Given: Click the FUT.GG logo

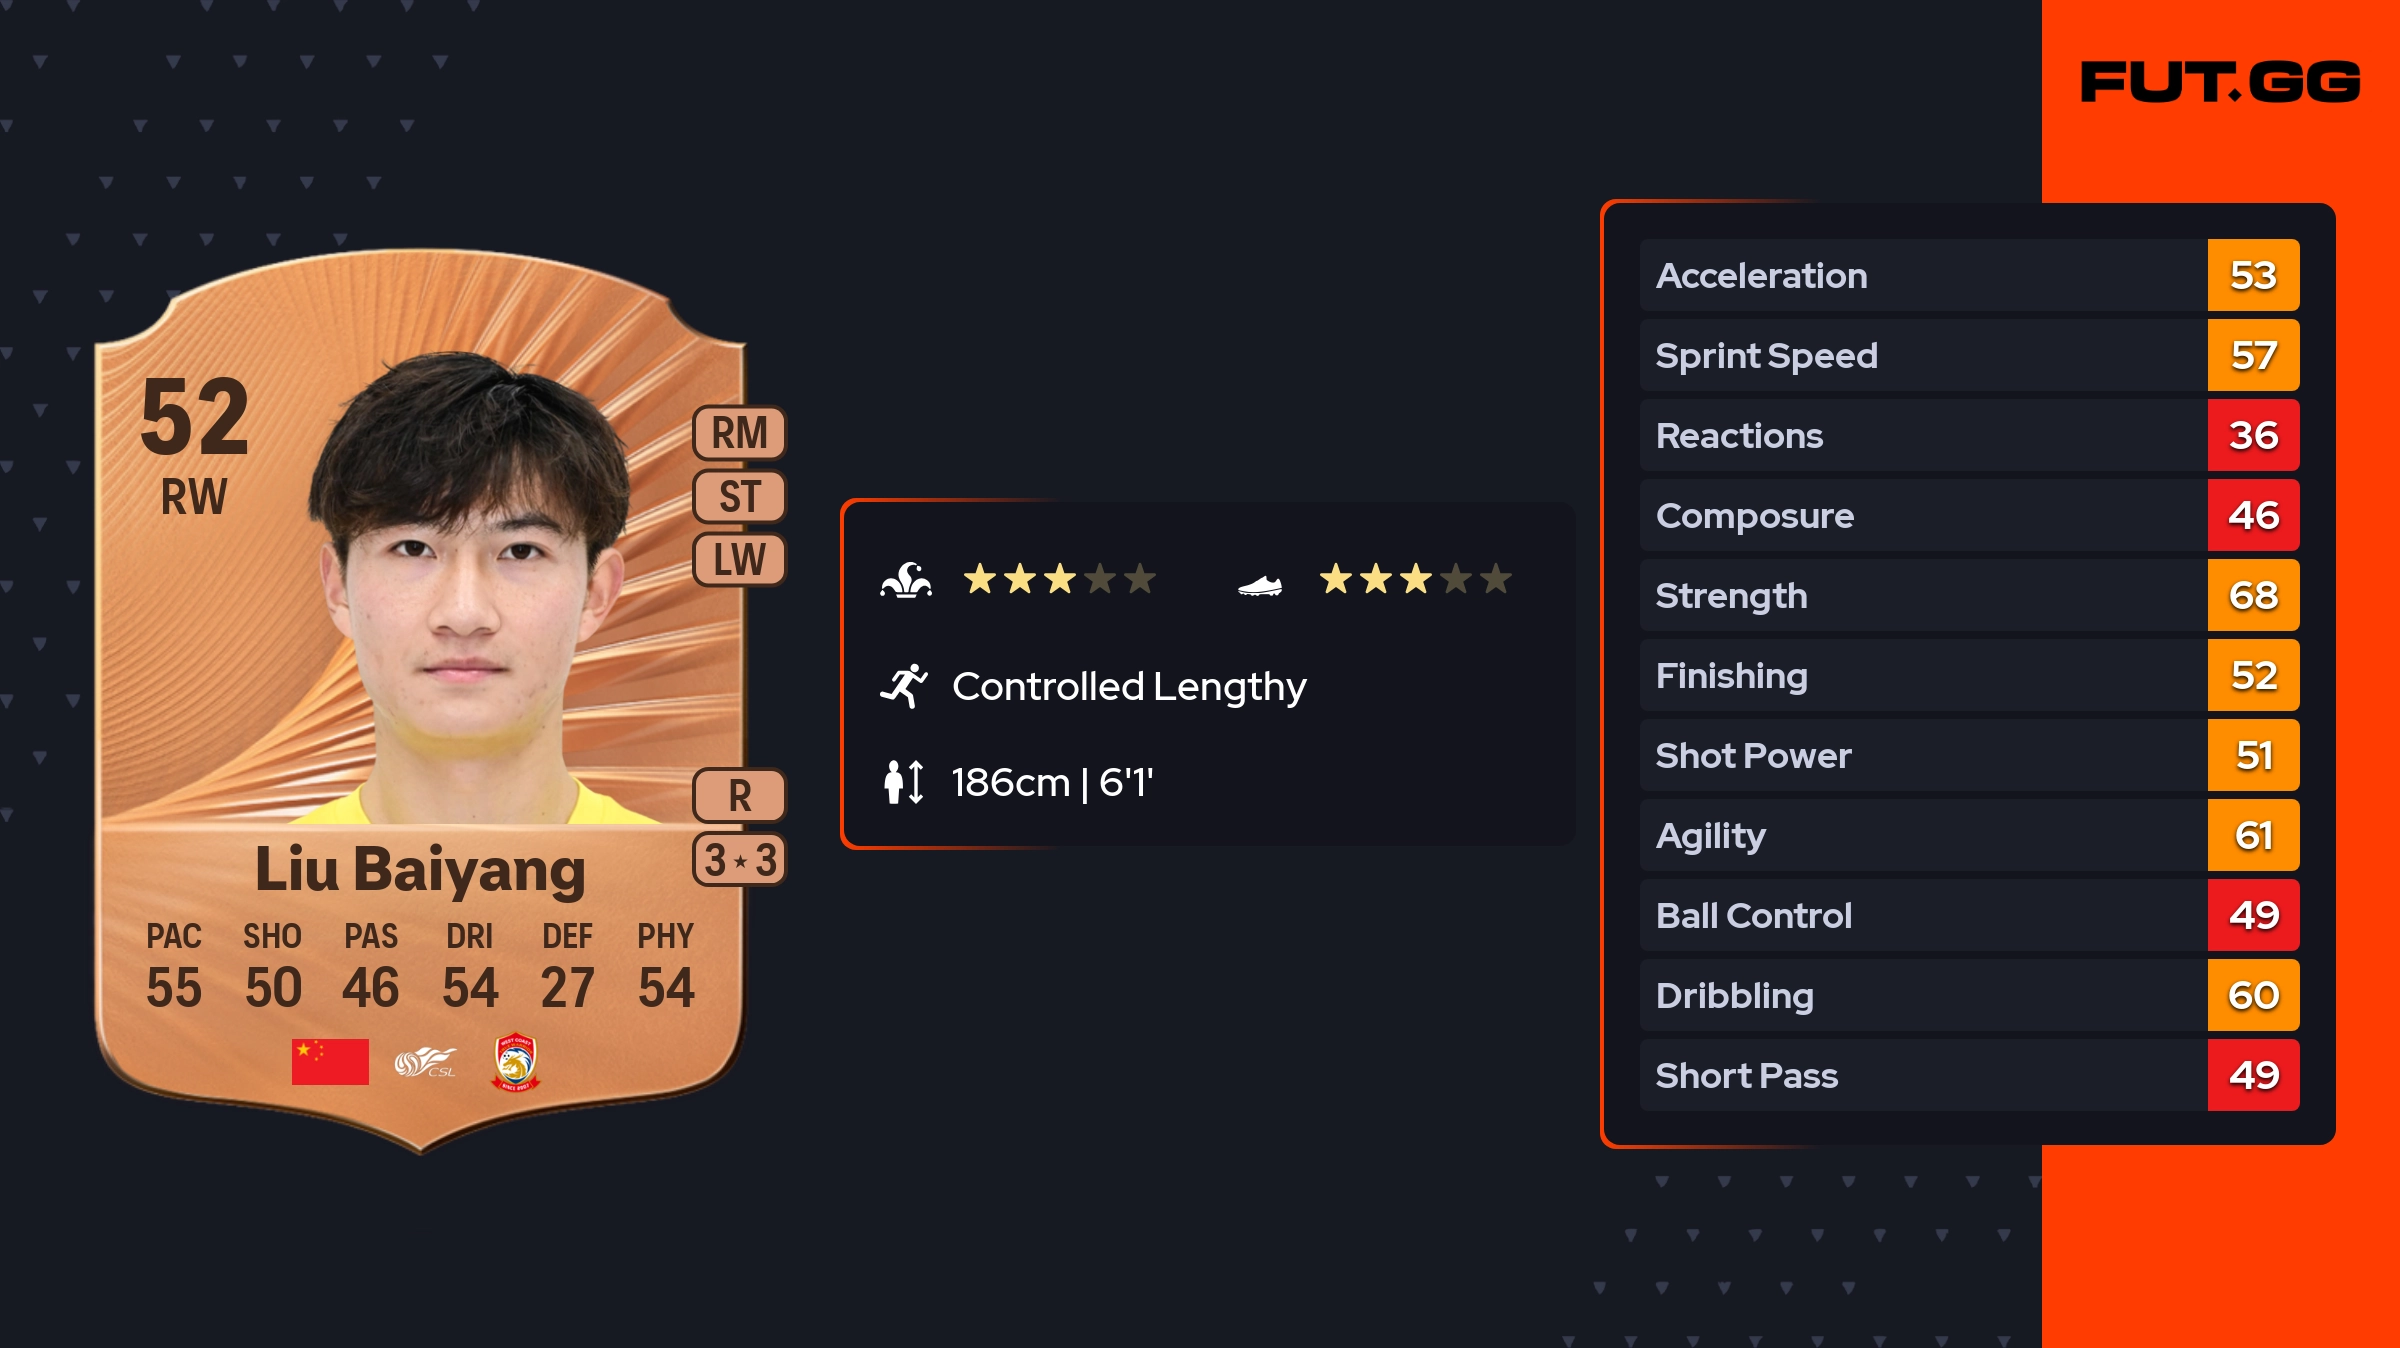Looking at the screenshot, I should (x=2220, y=82).
